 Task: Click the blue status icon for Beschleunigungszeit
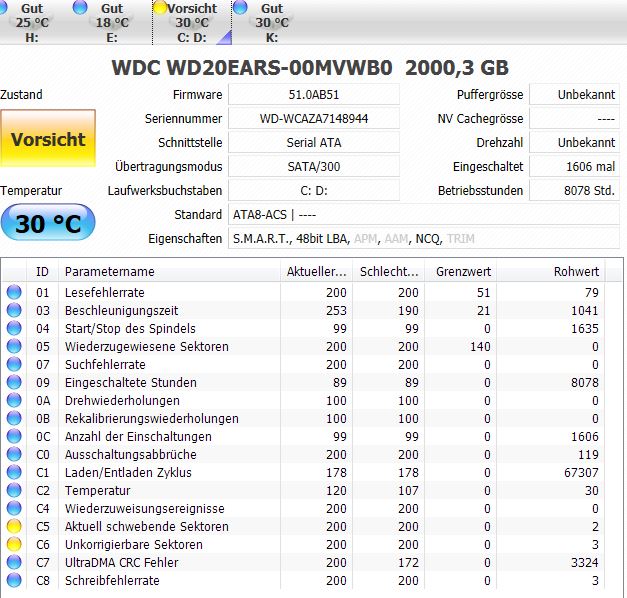(x=14, y=310)
